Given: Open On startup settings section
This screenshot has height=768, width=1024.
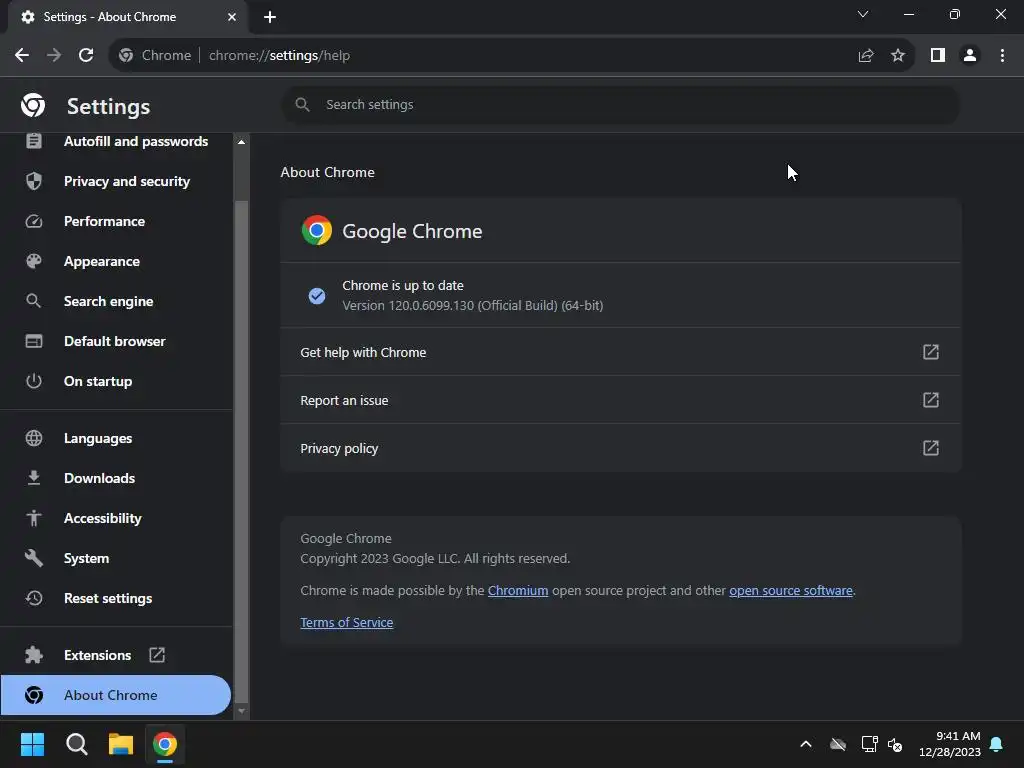Looking at the screenshot, I should tap(116, 381).
